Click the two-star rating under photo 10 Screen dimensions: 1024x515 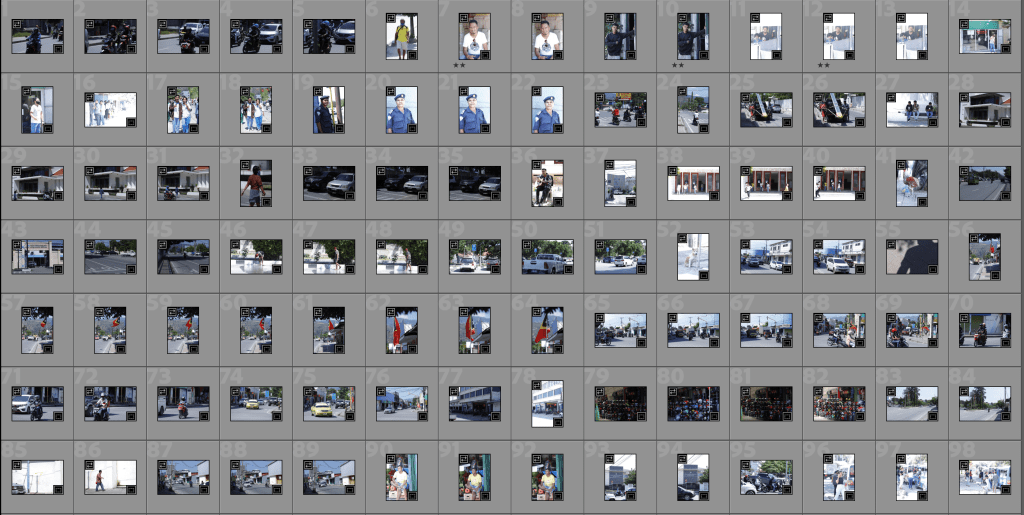(x=678, y=66)
